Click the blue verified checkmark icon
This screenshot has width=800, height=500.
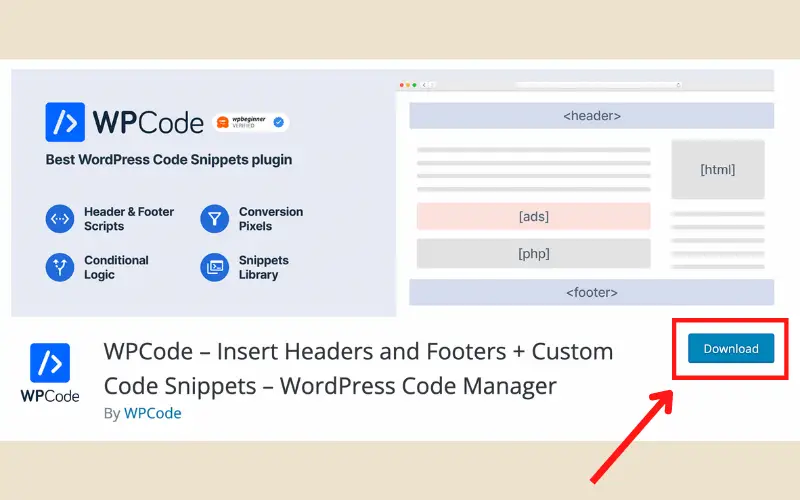(x=279, y=122)
